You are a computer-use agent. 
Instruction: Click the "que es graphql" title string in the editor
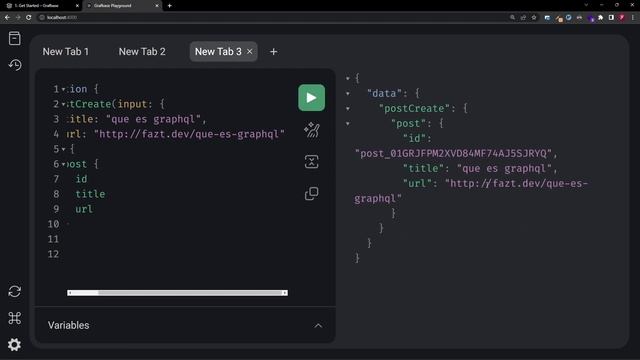click(153, 119)
